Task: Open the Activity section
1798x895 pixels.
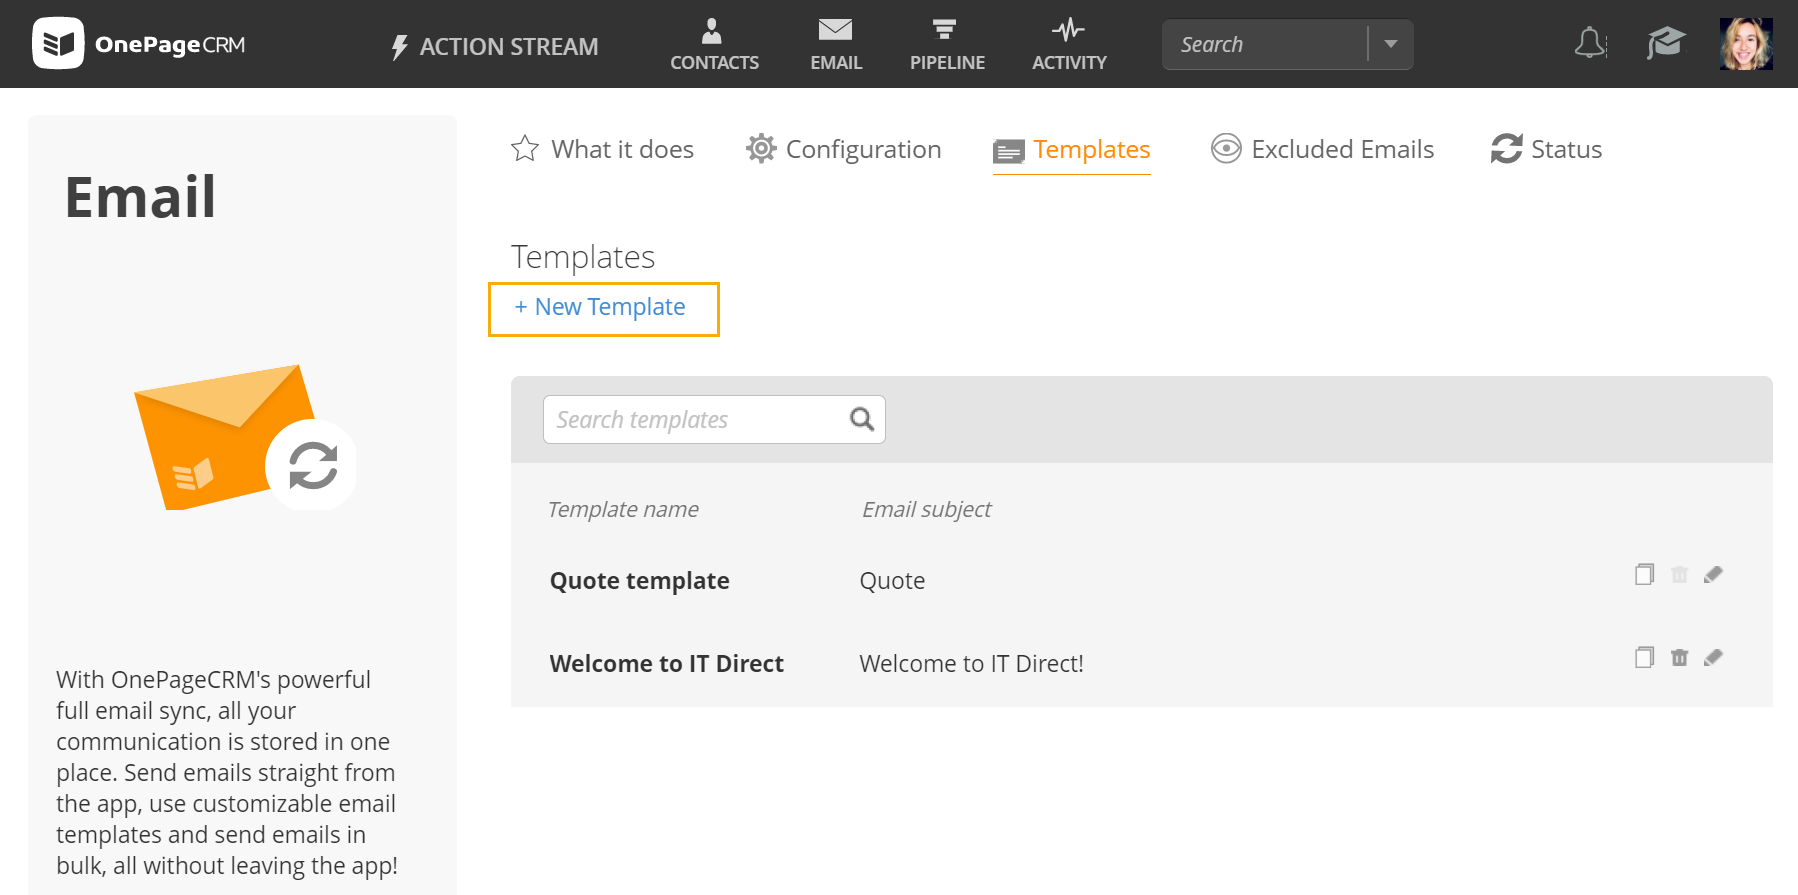Action: (1069, 45)
